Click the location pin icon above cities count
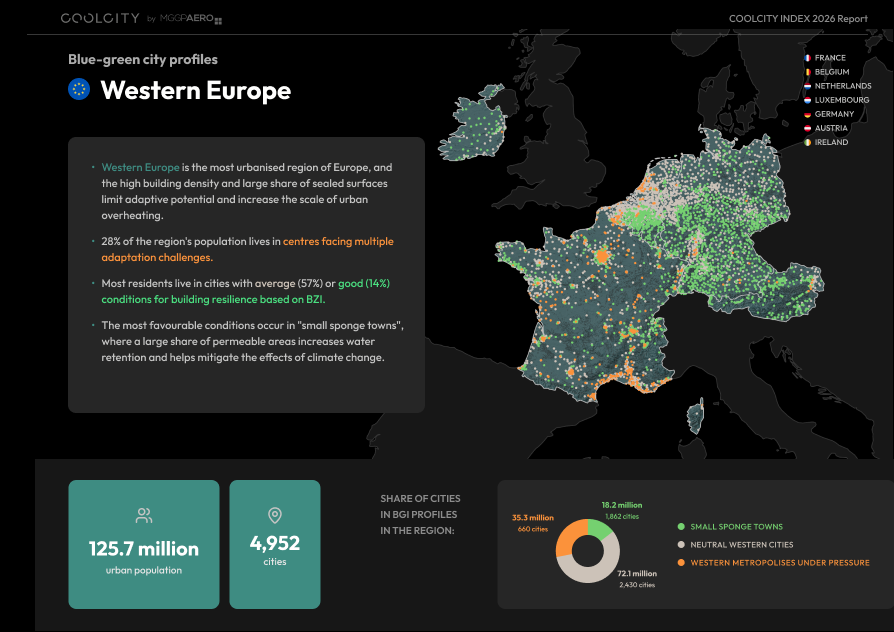Image resolution: width=894 pixels, height=632 pixels. click(x=275, y=516)
